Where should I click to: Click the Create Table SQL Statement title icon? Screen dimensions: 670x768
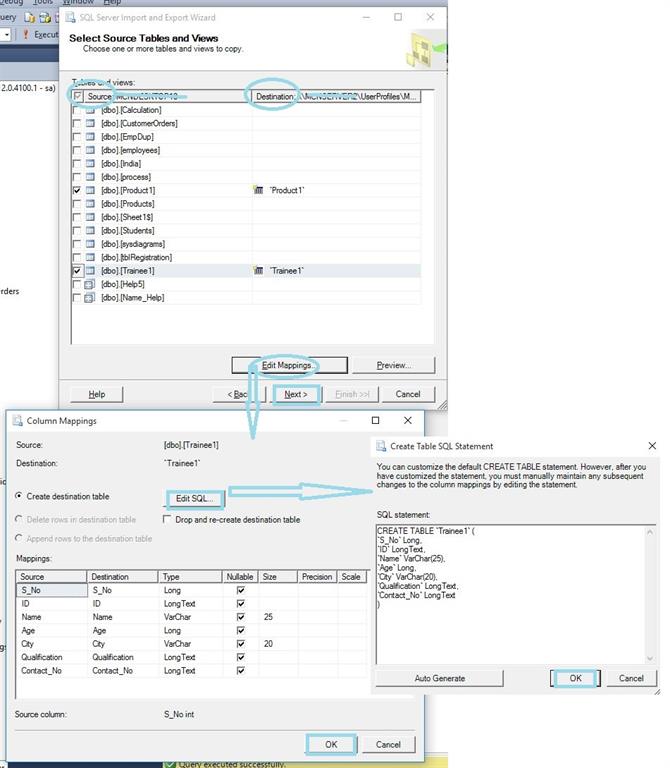[381, 446]
